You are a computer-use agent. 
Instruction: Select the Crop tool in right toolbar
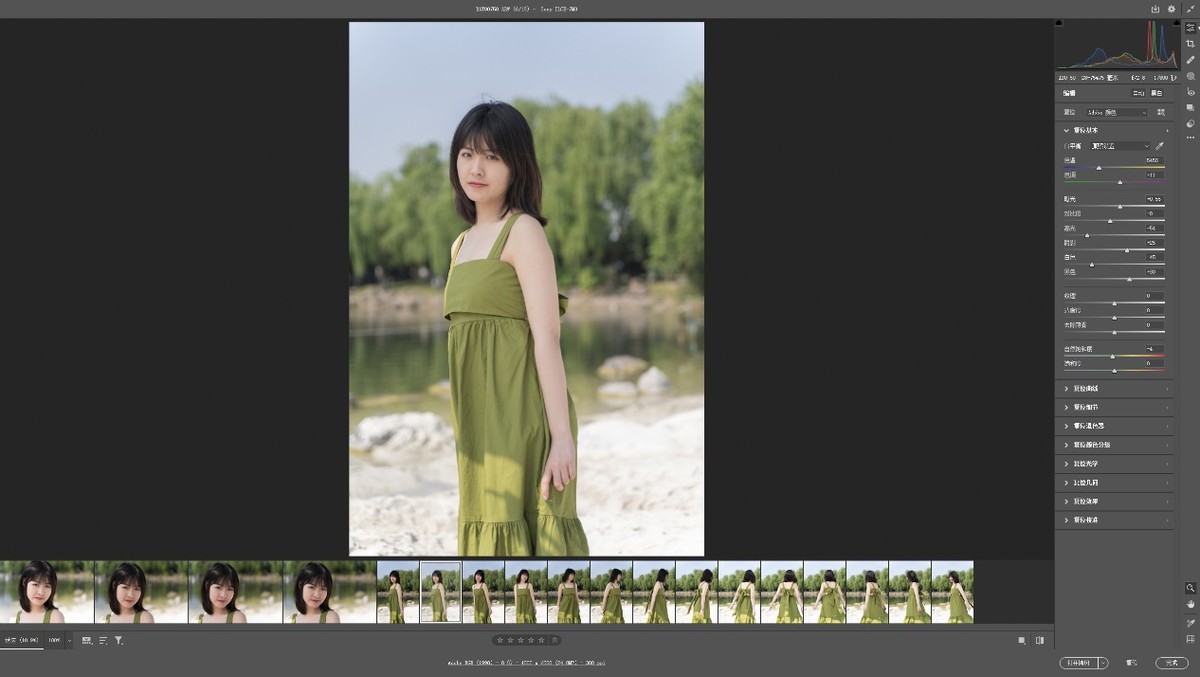[x=1190, y=44]
